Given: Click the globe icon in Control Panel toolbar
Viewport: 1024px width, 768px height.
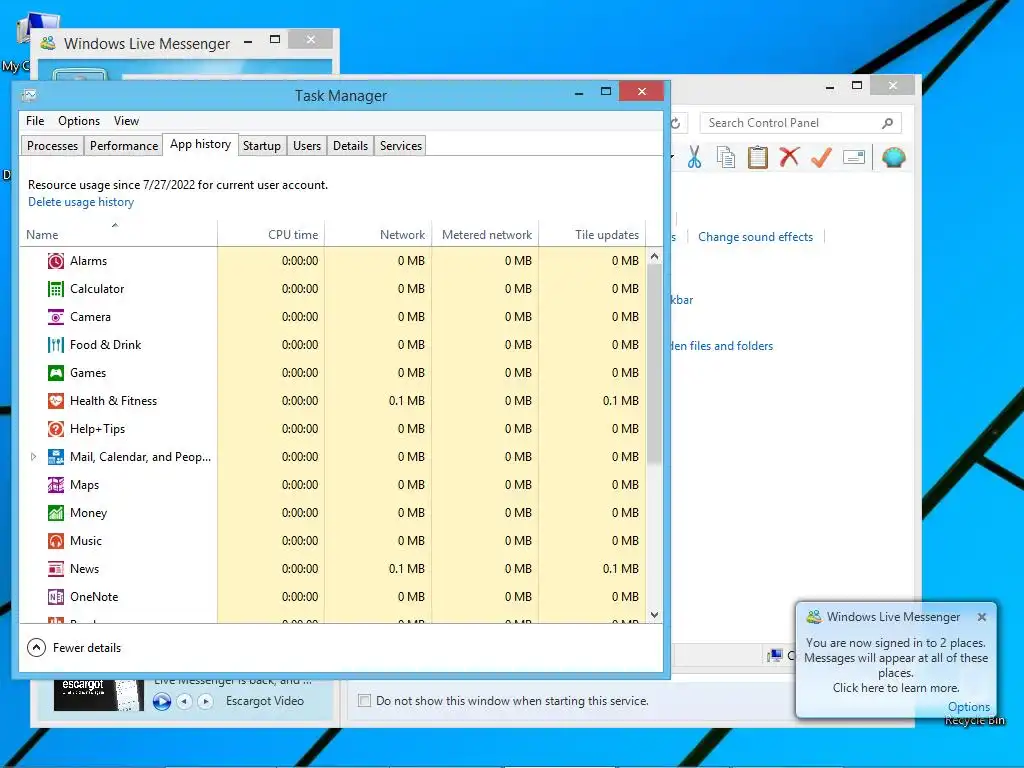Looking at the screenshot, I should click(x=893, y=157).
